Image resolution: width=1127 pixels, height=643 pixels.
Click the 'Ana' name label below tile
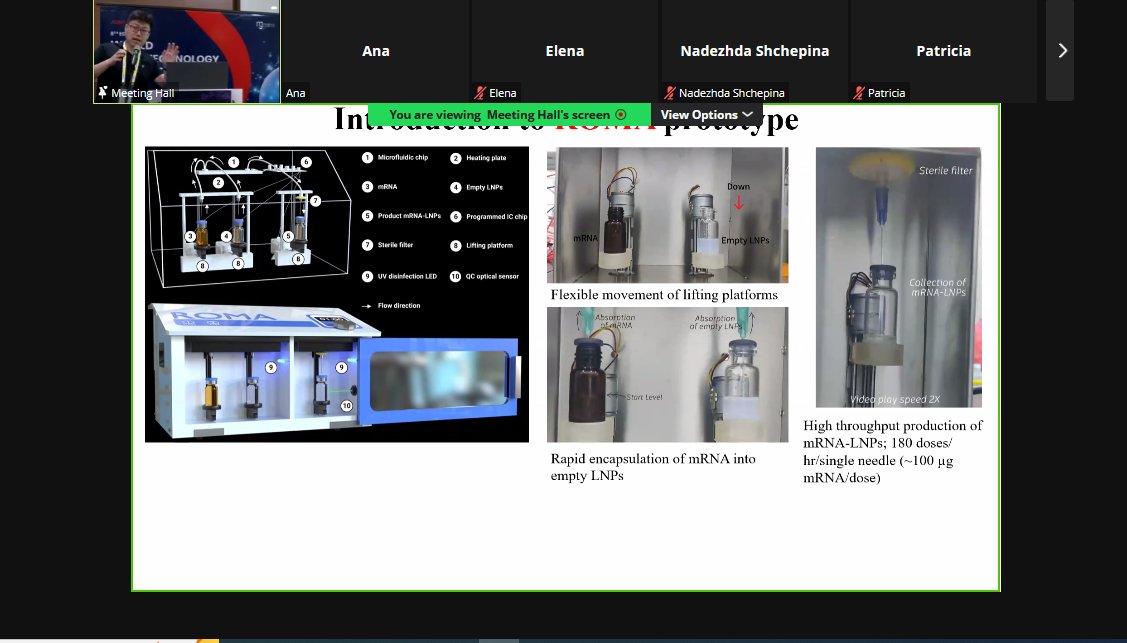click(295, 93)
